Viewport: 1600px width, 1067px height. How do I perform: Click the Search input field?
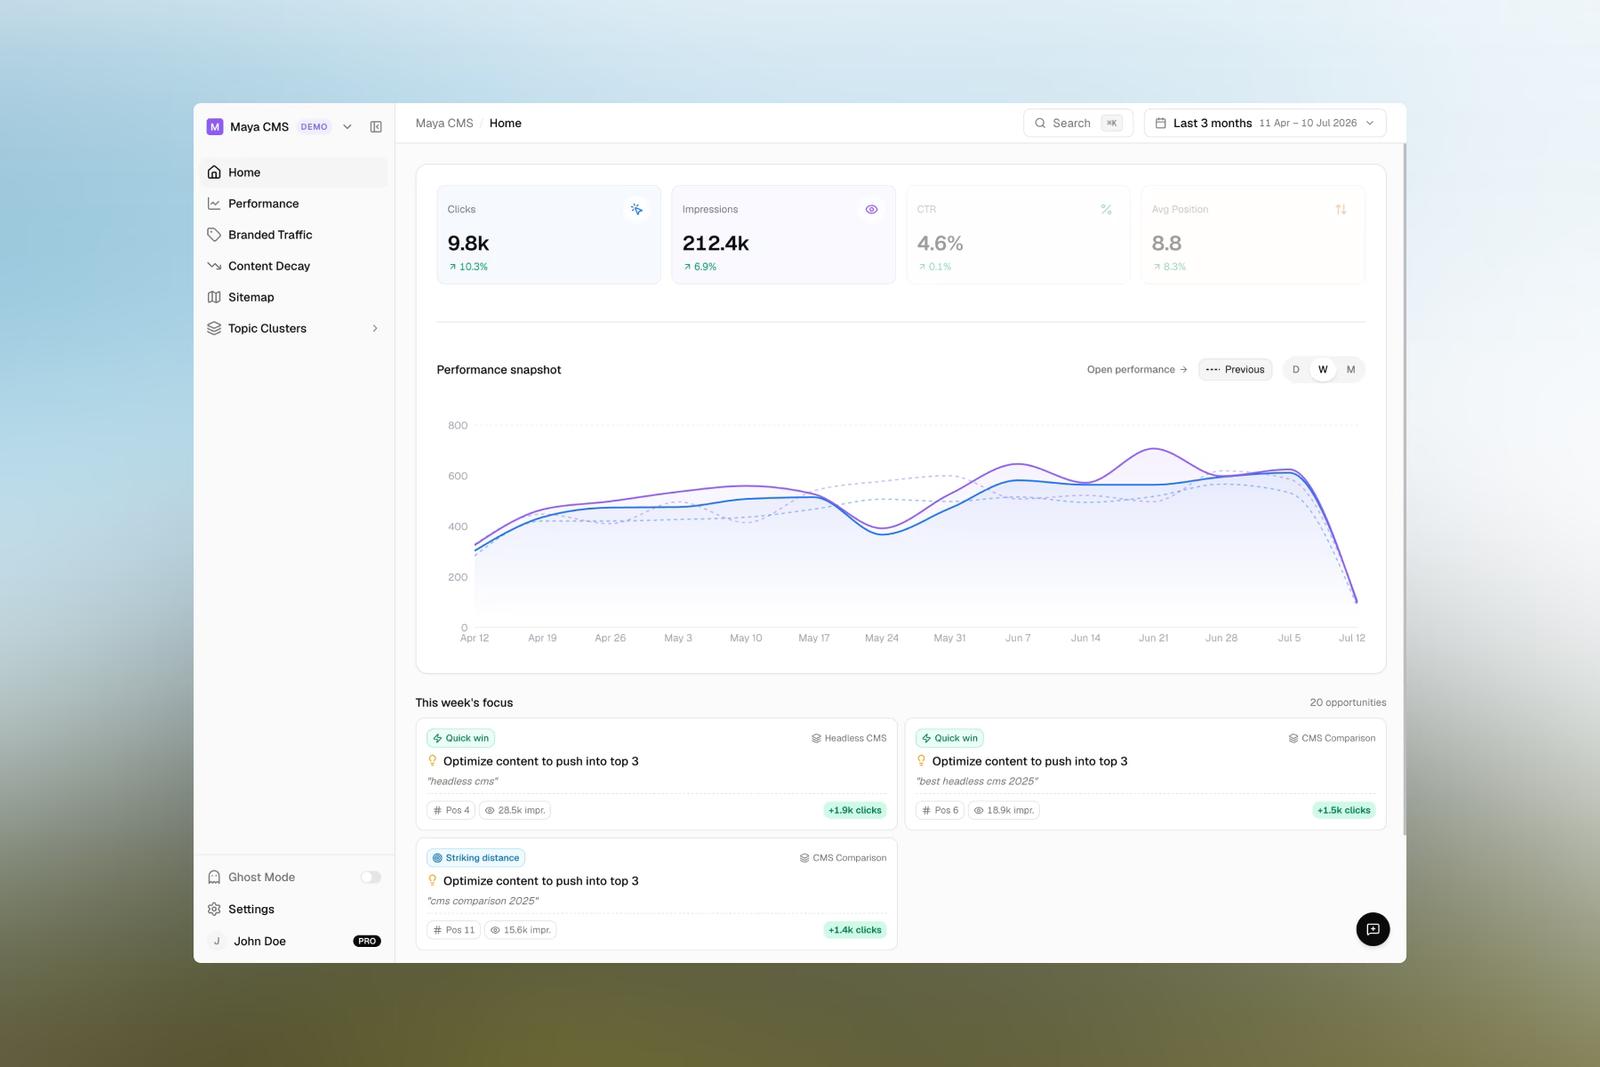1078,123
